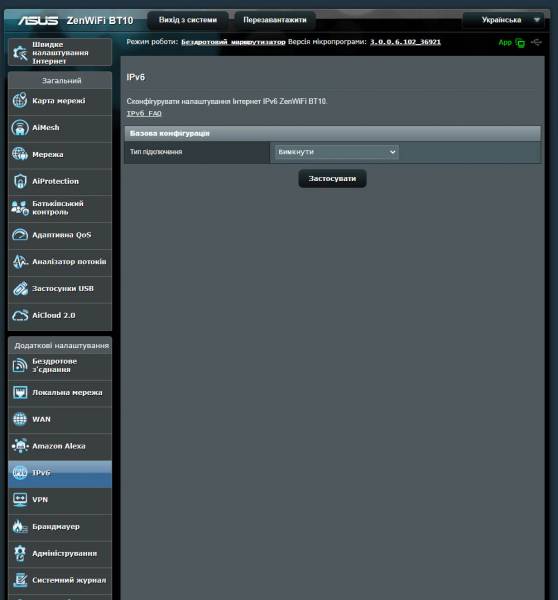Open the Українська language dropdown
The image size is (558, 600).
click(503, 20)
